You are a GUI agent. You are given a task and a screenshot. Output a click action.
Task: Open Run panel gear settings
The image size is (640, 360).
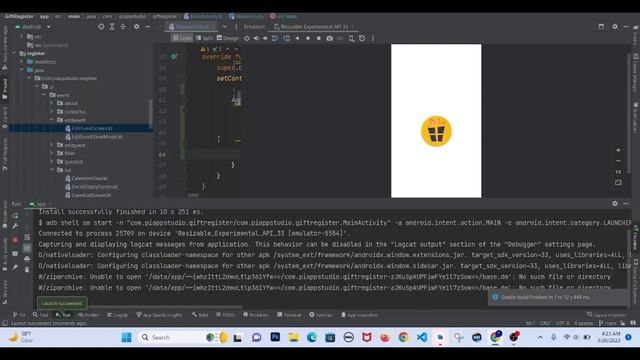point(615,203)
